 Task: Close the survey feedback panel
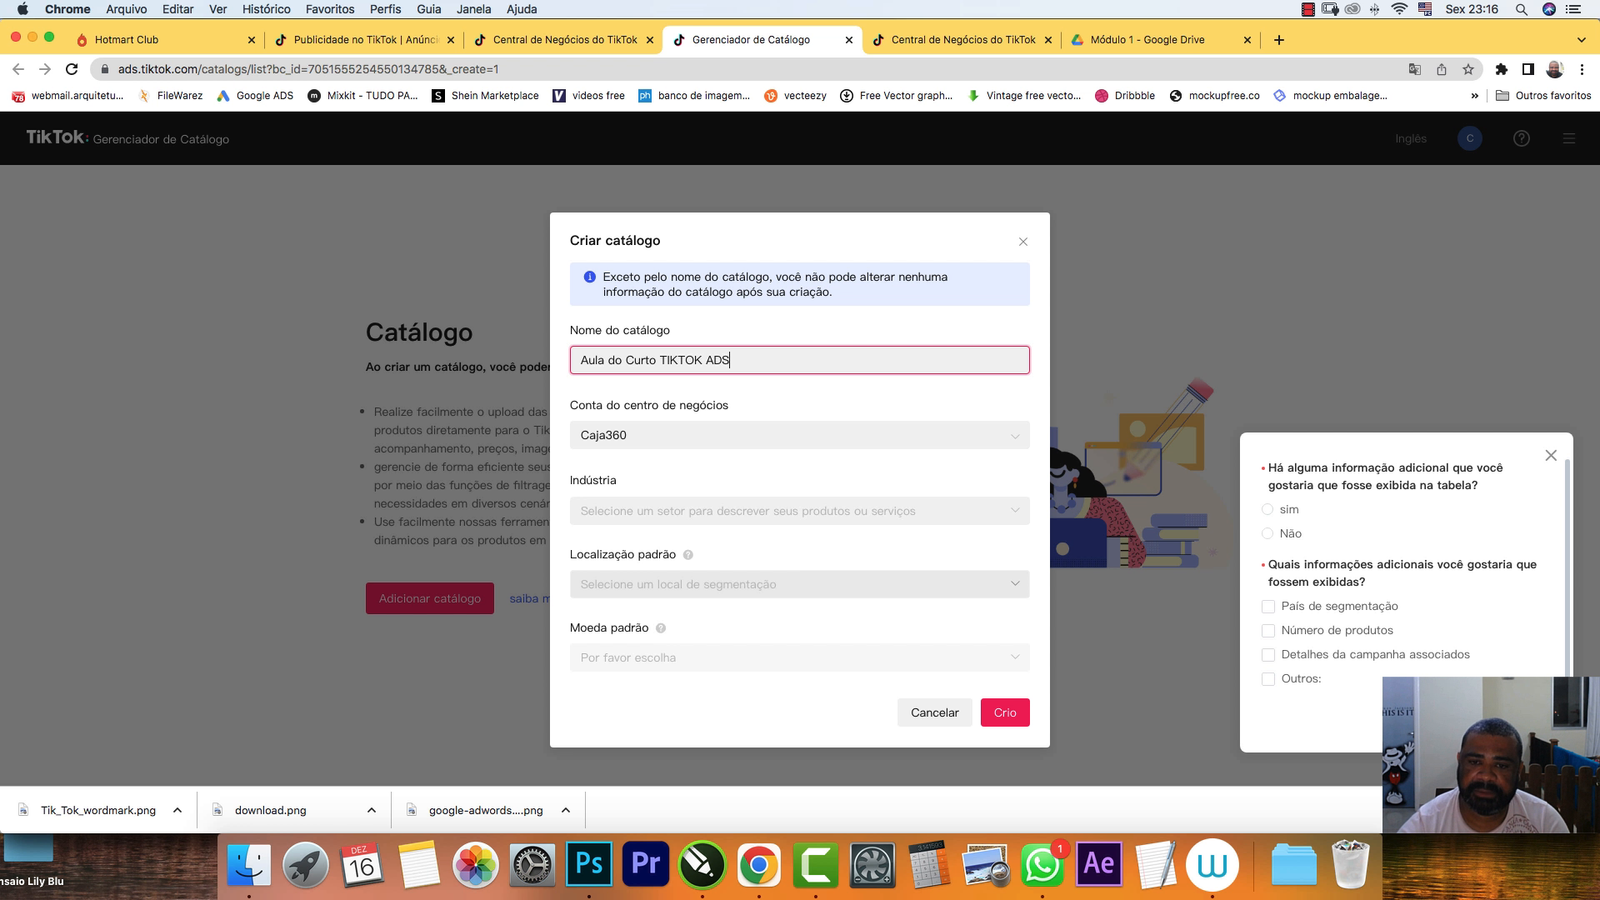[x=1551, y=455]
